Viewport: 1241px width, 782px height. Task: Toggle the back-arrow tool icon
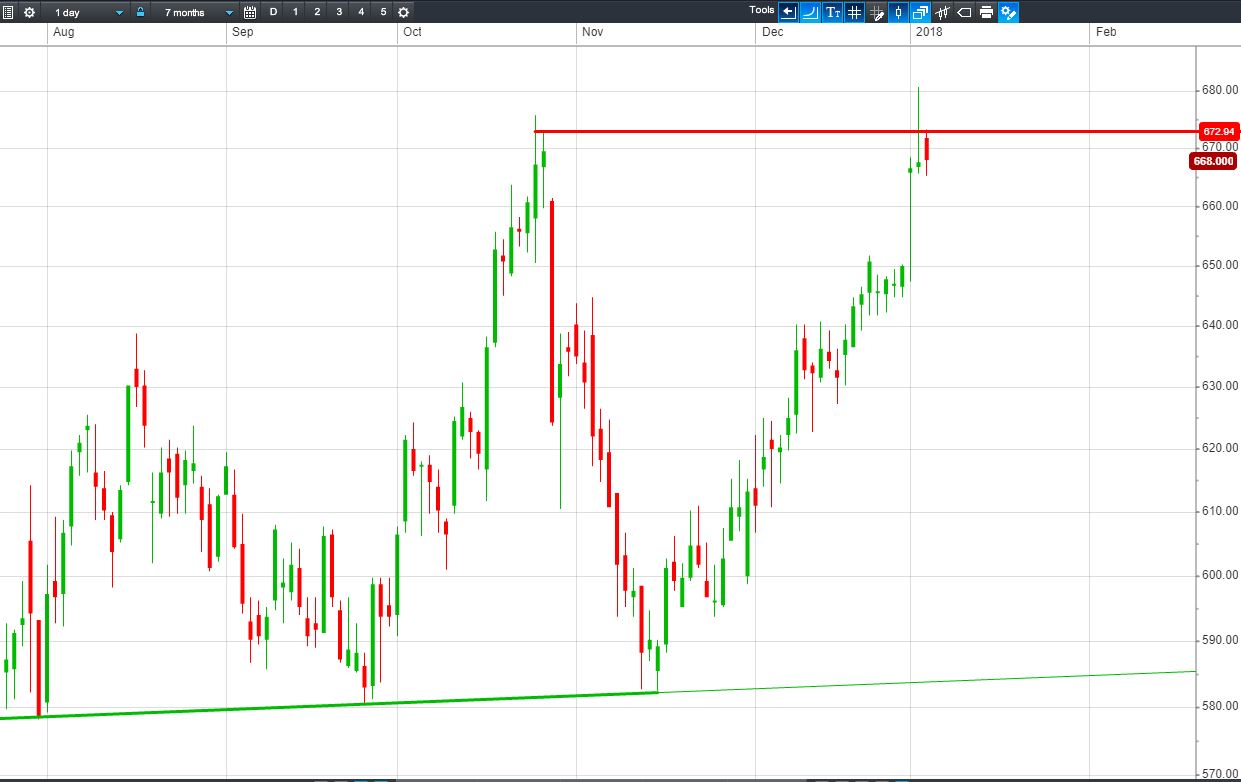(788, 12)
